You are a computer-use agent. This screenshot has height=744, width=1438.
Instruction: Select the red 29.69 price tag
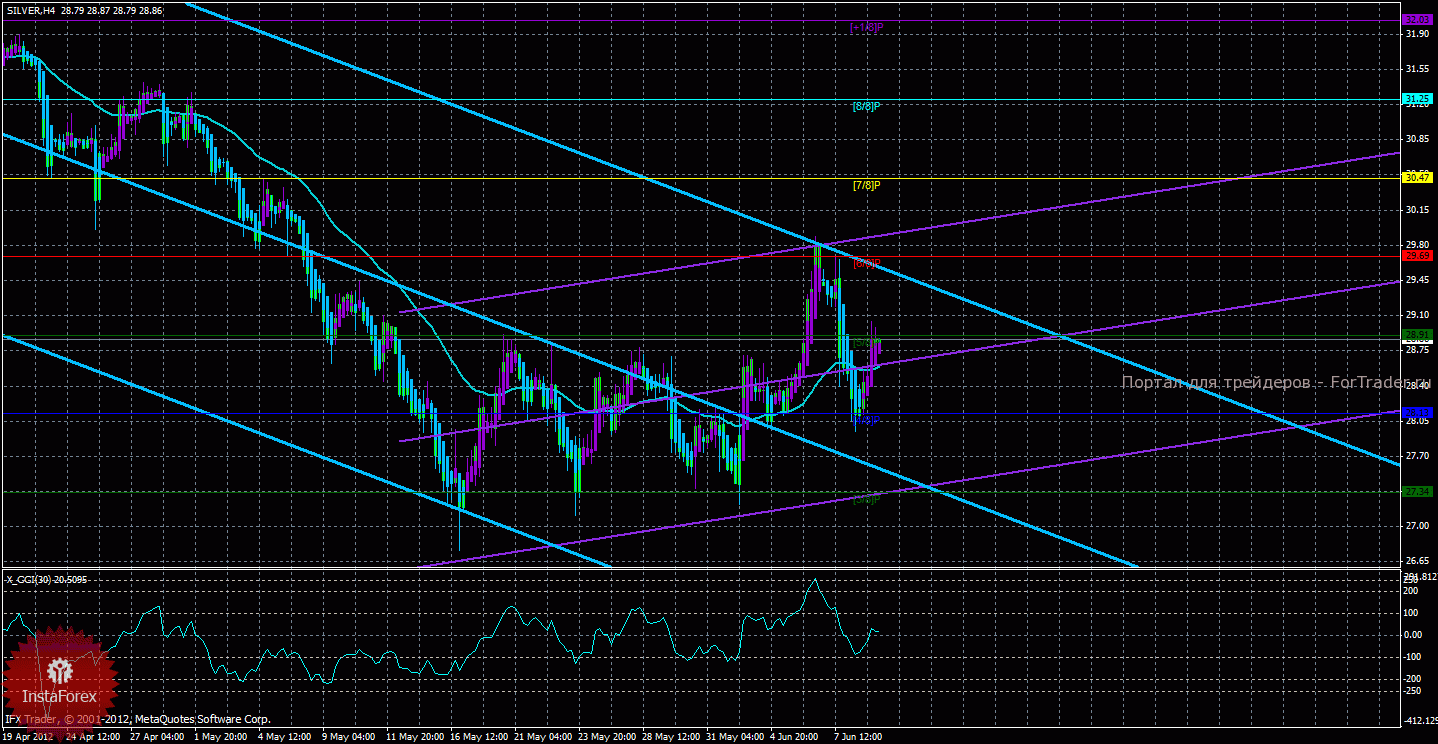[x=1416, y=256]
